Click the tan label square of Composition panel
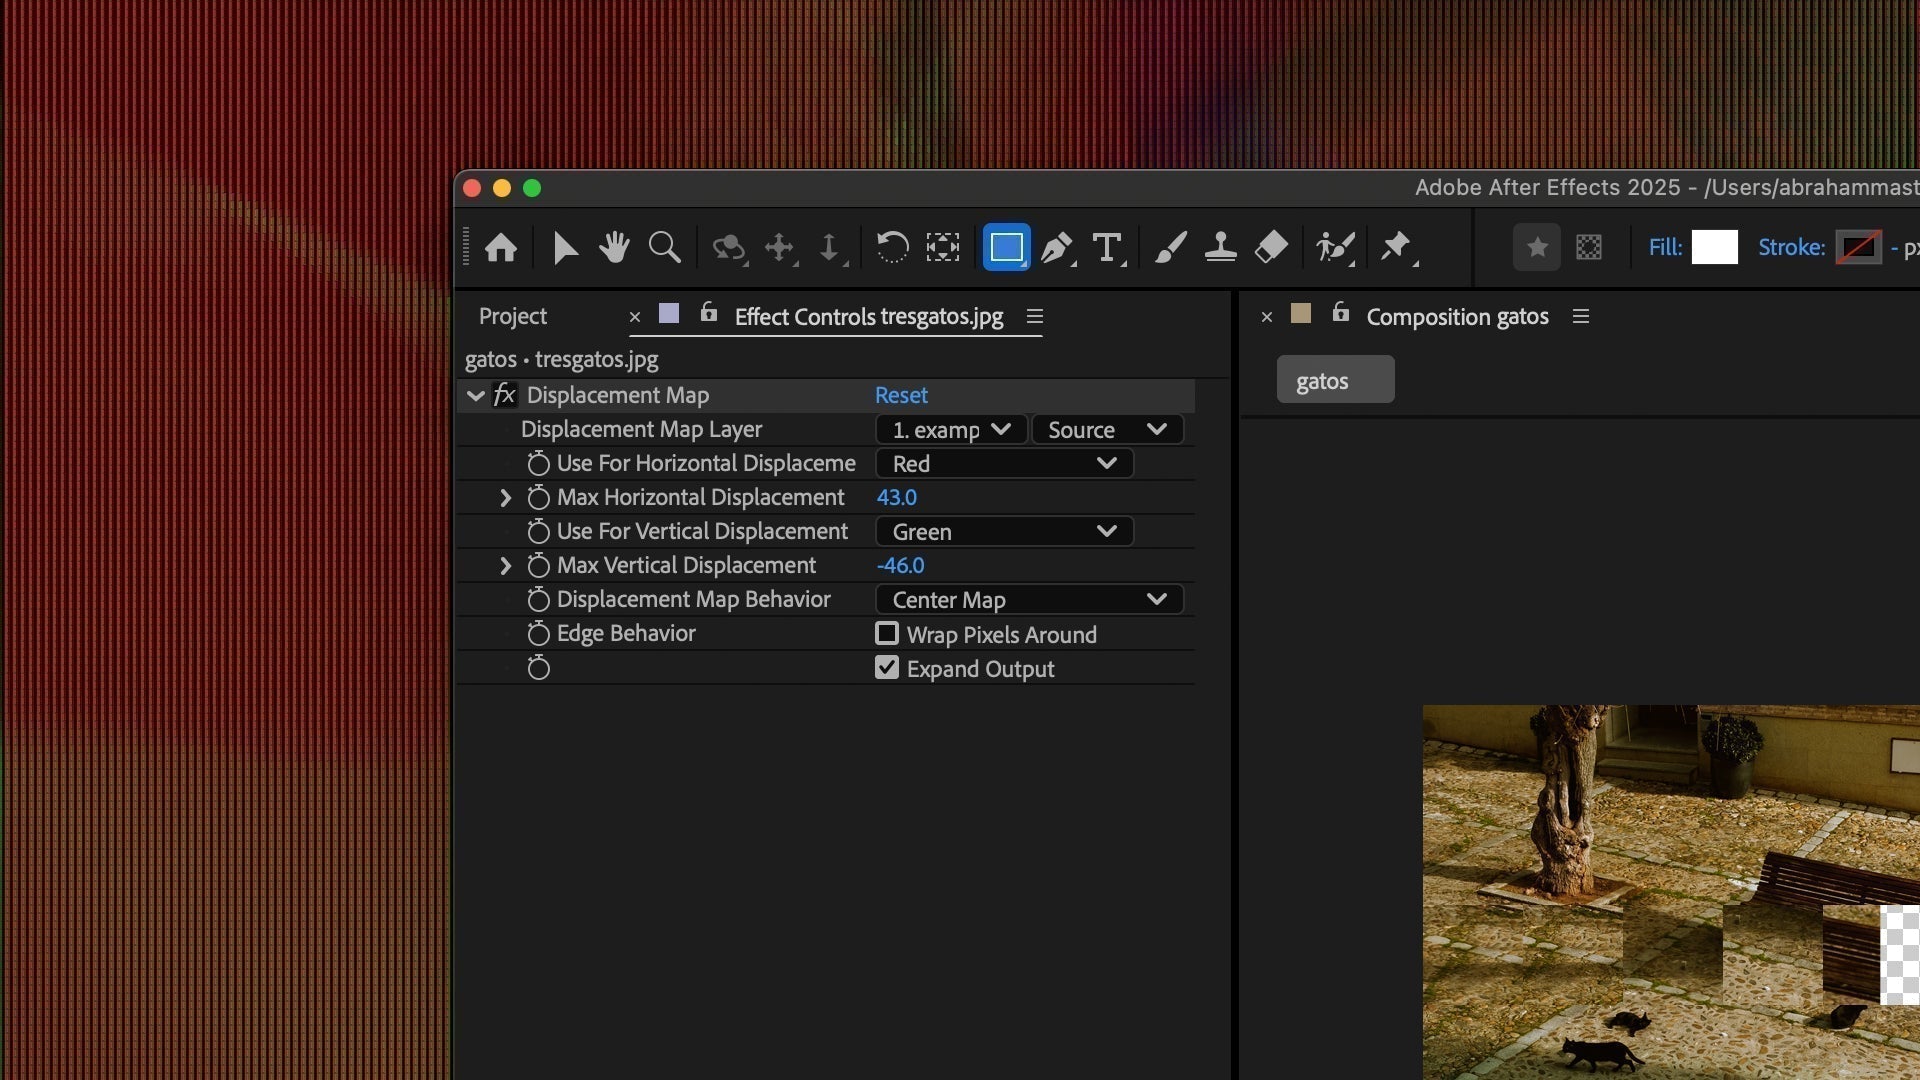The width and height of the screenshot is (1920, 1080). (1301, 314)
